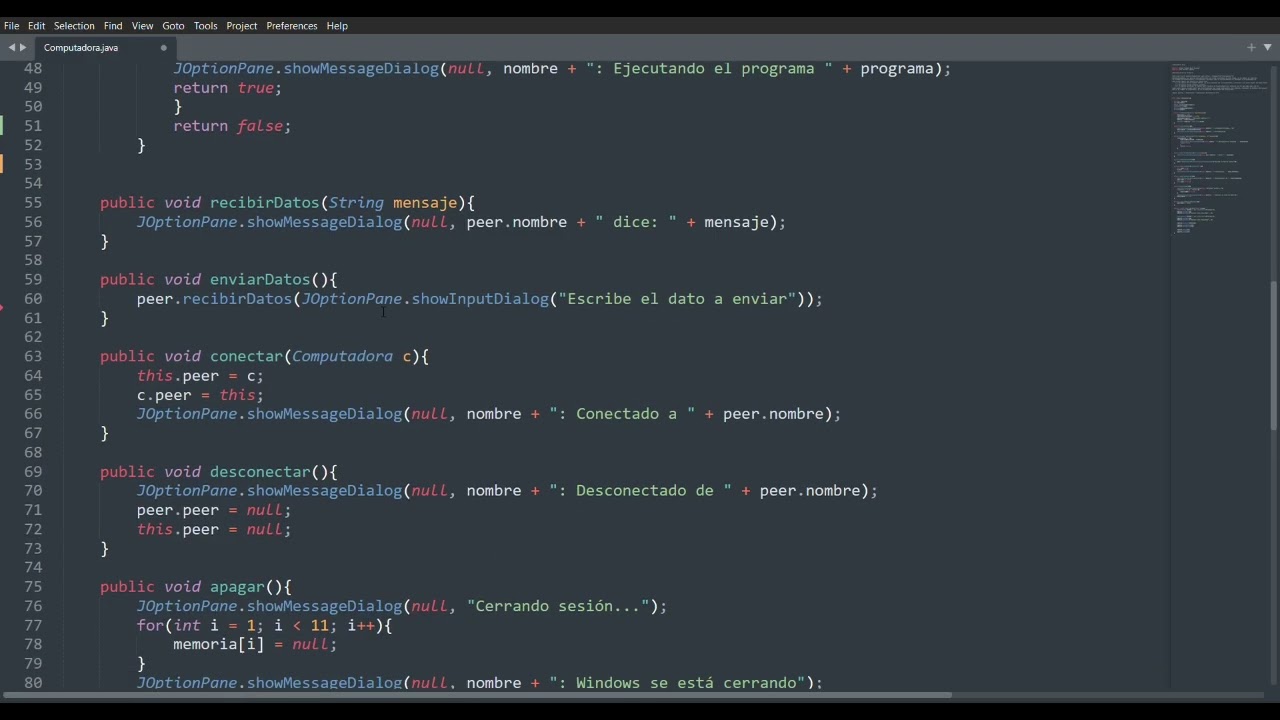1280x720 pixels.
Task: Click the method name desconectar on line 69
Action: click(x=260, y=472)
